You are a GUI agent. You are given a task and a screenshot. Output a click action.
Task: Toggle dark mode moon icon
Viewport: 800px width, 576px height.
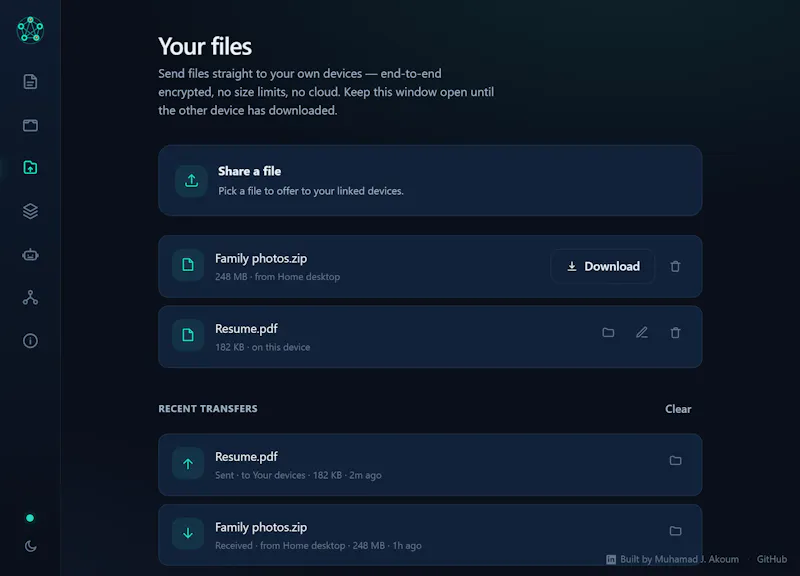pyautogui.click(x=30, y=546)
